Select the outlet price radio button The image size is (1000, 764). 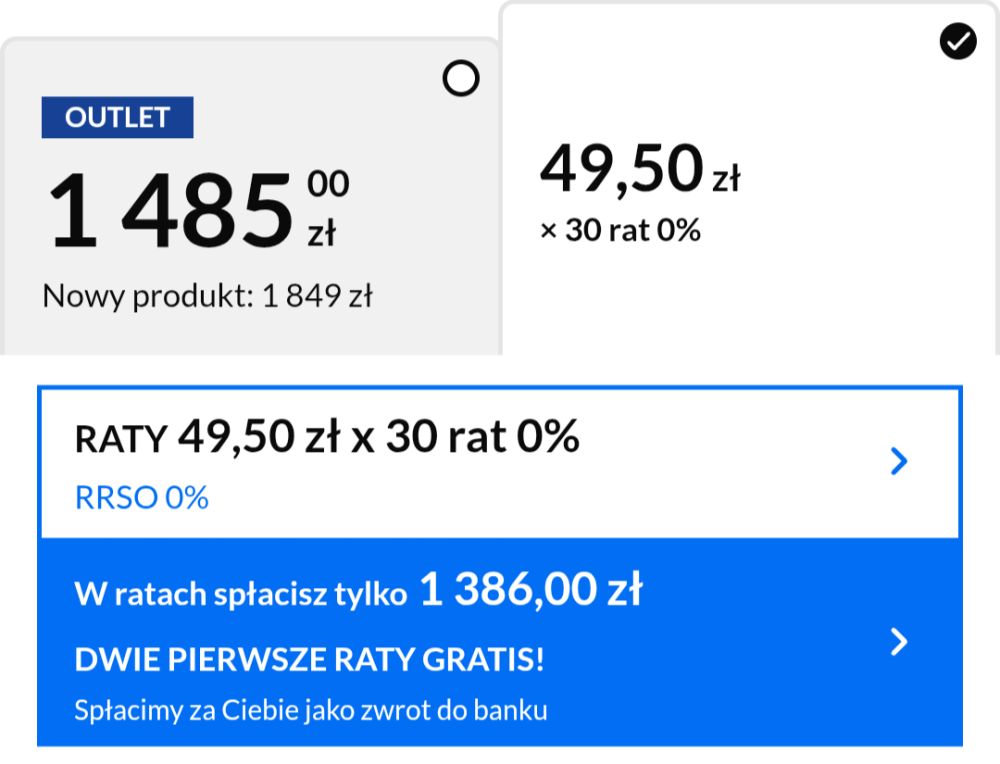(x=461, y=78)
